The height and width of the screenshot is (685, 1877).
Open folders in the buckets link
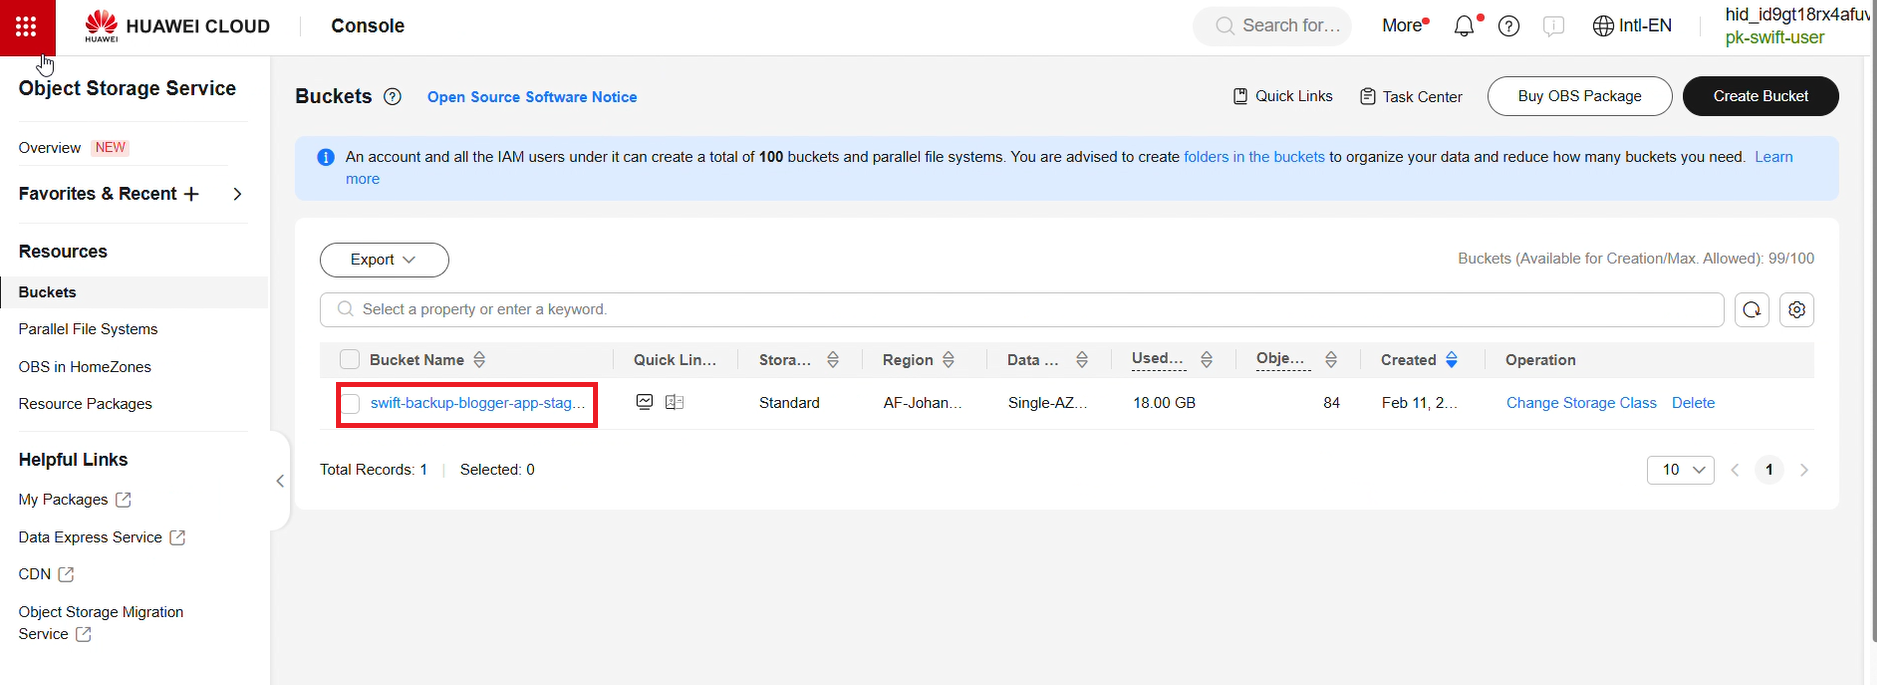point(1254,157)
